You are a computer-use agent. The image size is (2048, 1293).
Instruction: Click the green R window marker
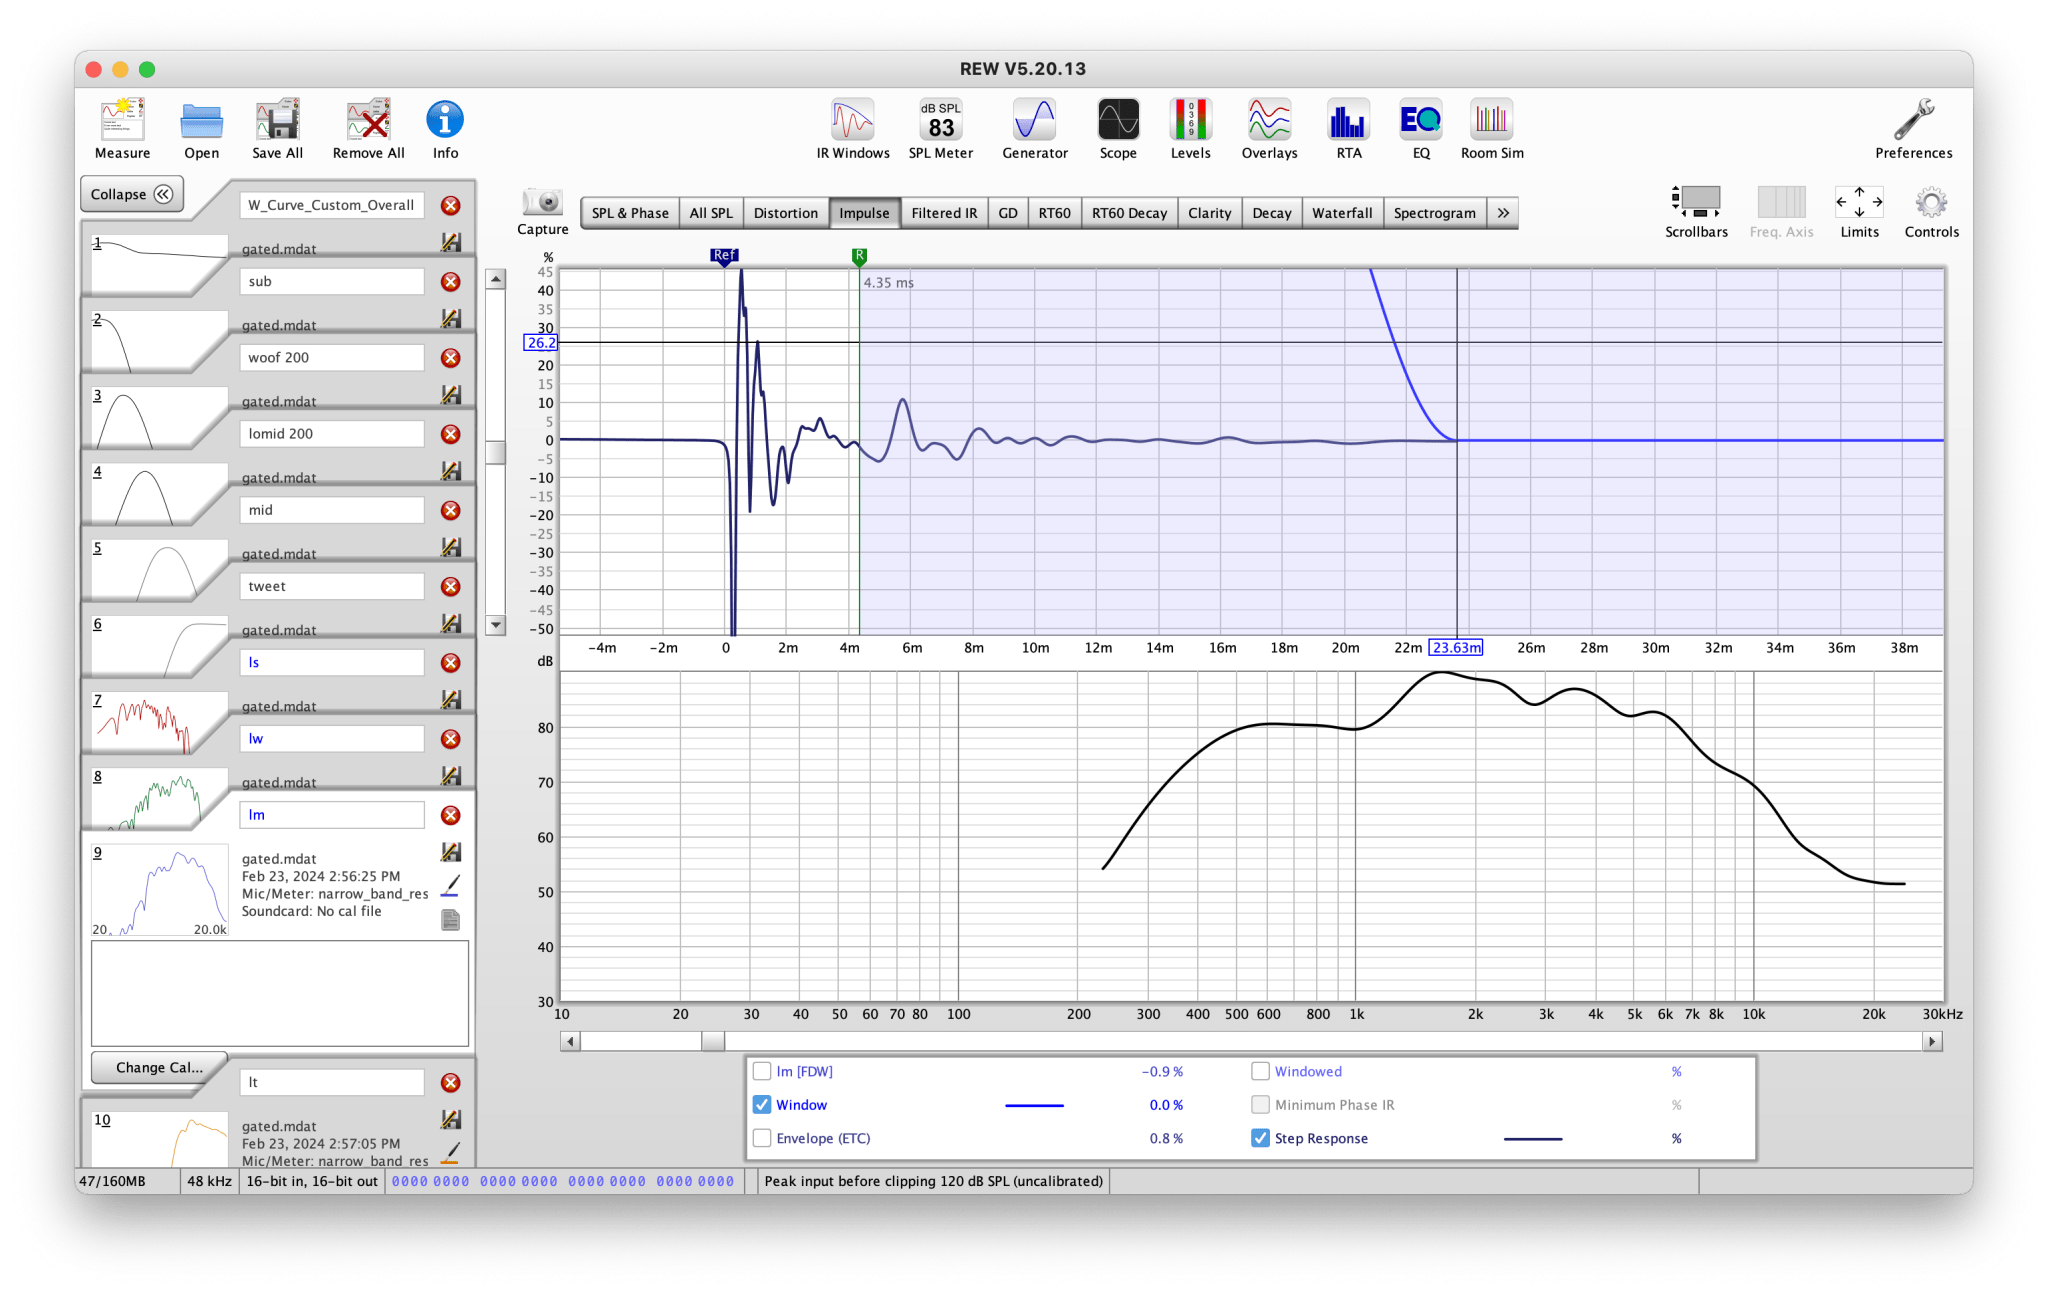coord(859,256)
